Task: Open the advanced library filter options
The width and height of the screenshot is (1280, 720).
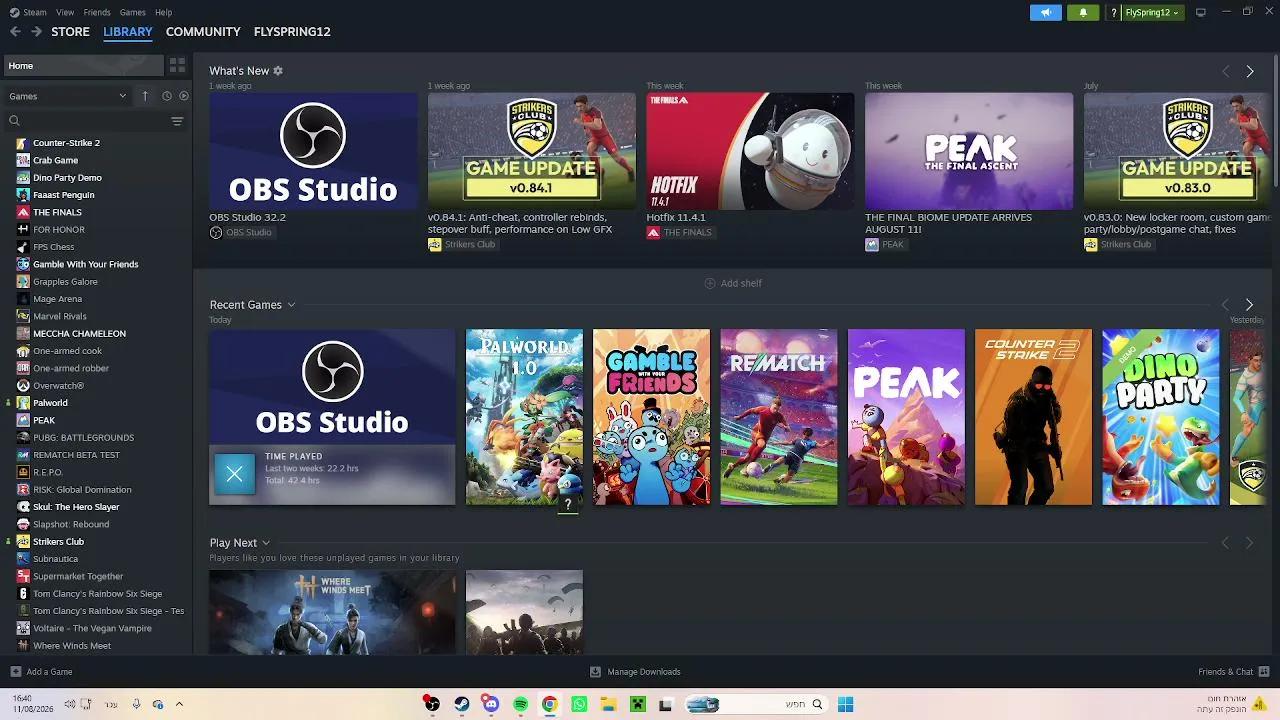Action: click(x=177, y=121)
